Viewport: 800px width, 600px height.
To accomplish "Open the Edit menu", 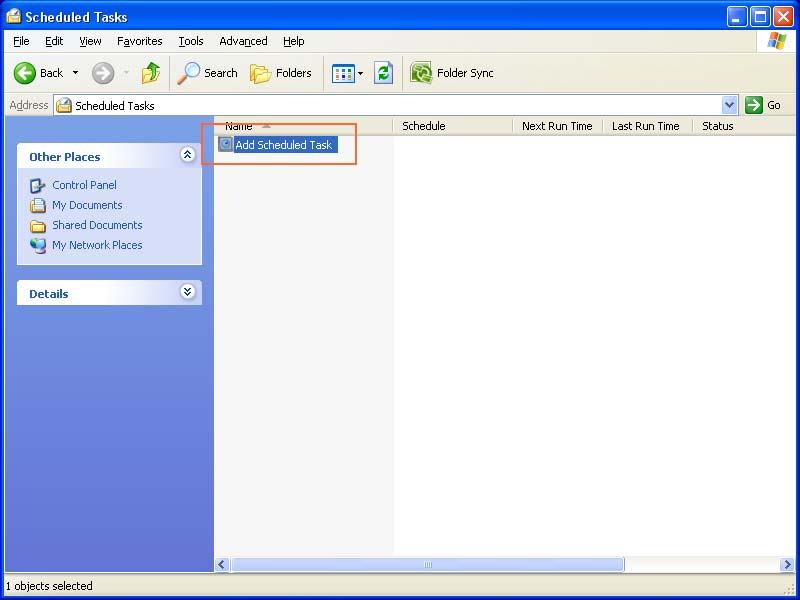I will click(54, 41).
